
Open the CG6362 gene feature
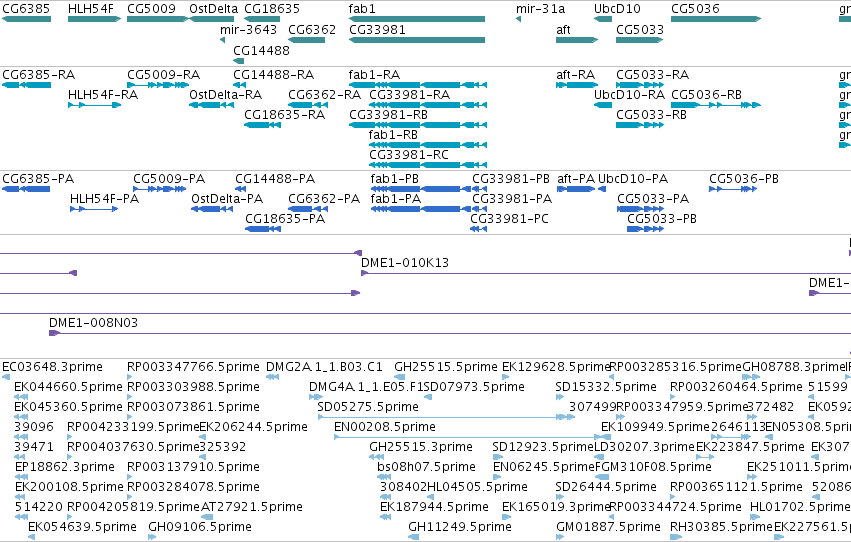point(307,40)
